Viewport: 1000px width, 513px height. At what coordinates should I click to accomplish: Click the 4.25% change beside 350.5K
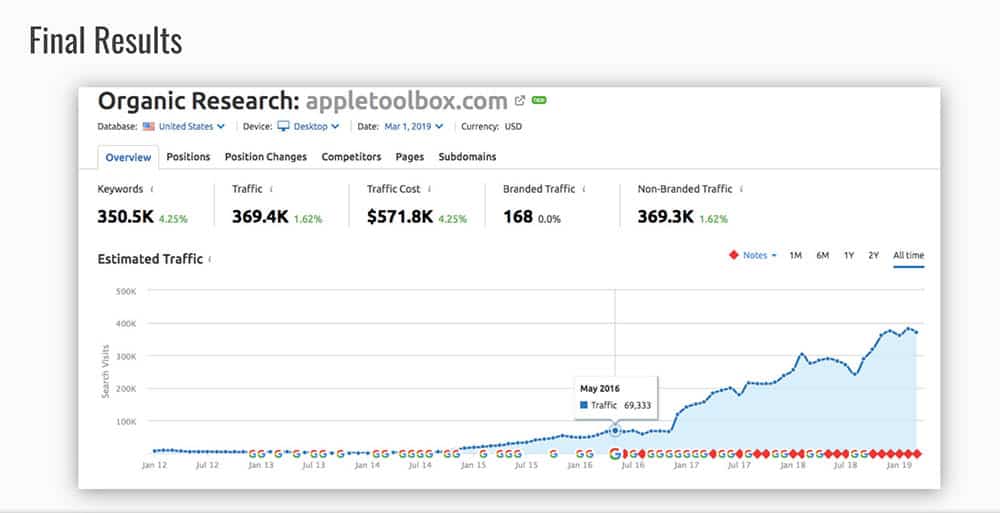click(x=173, y=219)
